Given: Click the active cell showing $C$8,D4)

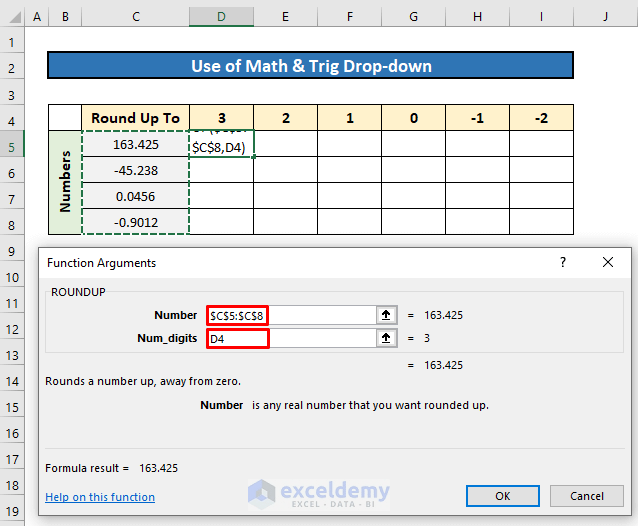Looking at the screenshot, I should [x=221, y=144].
